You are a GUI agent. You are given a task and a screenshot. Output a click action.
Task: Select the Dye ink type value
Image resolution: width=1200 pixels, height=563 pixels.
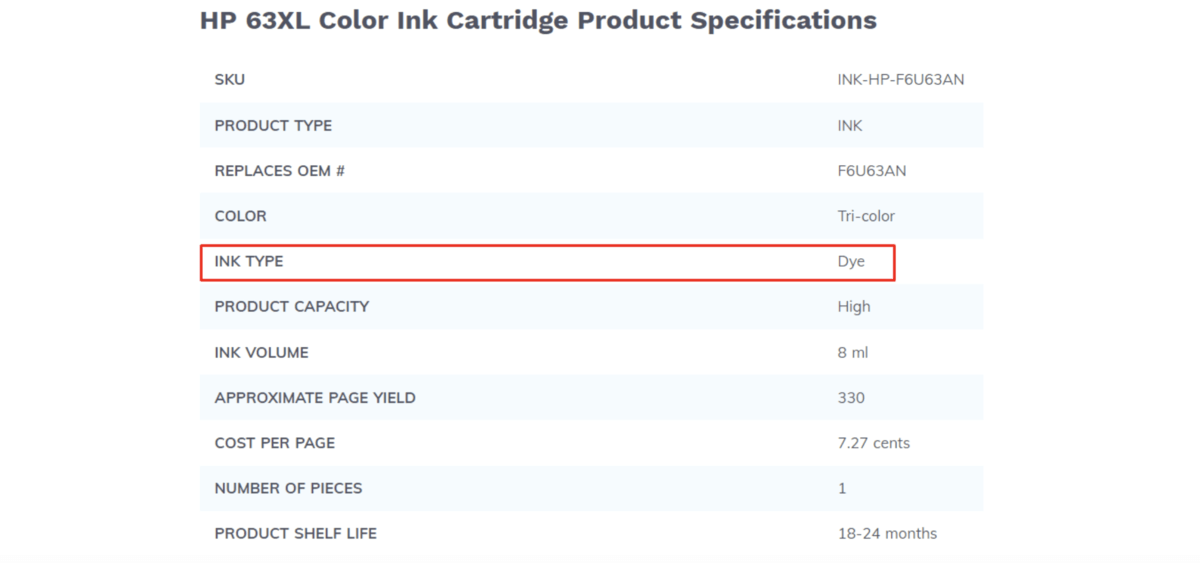tap(851, 262)
